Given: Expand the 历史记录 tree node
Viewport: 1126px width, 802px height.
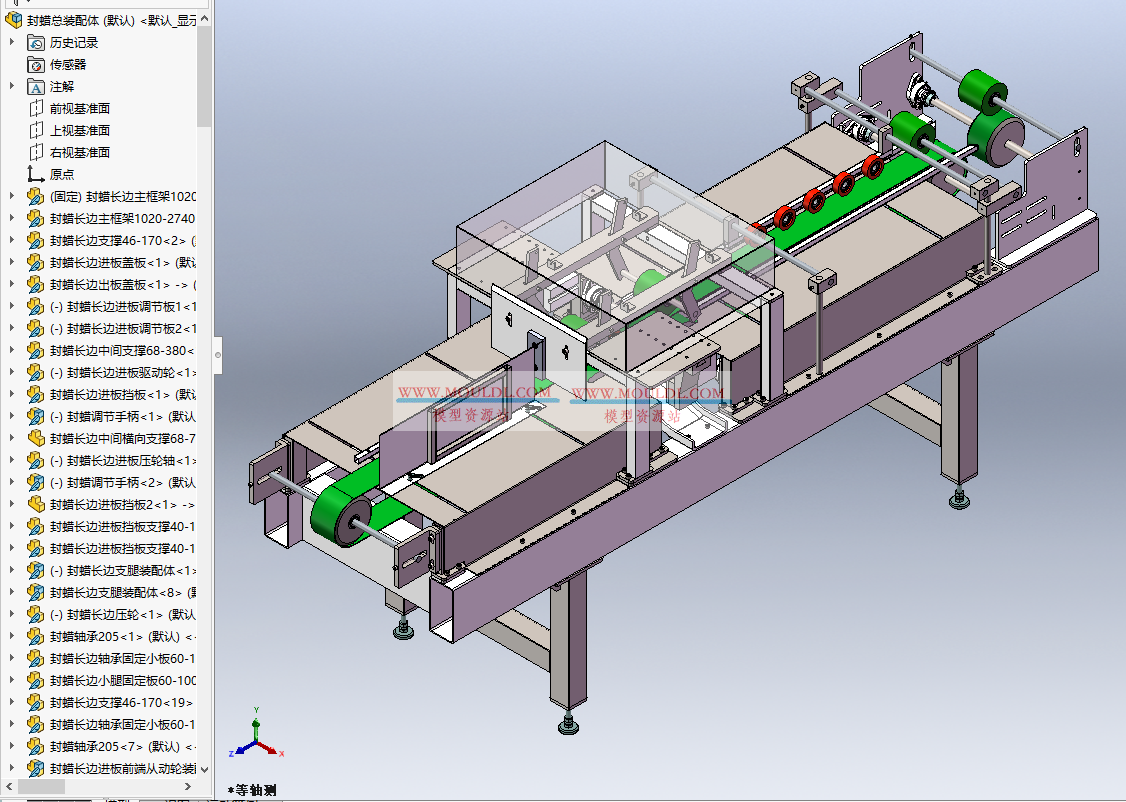Looking at the screenshot, I should tap(12, 42).
